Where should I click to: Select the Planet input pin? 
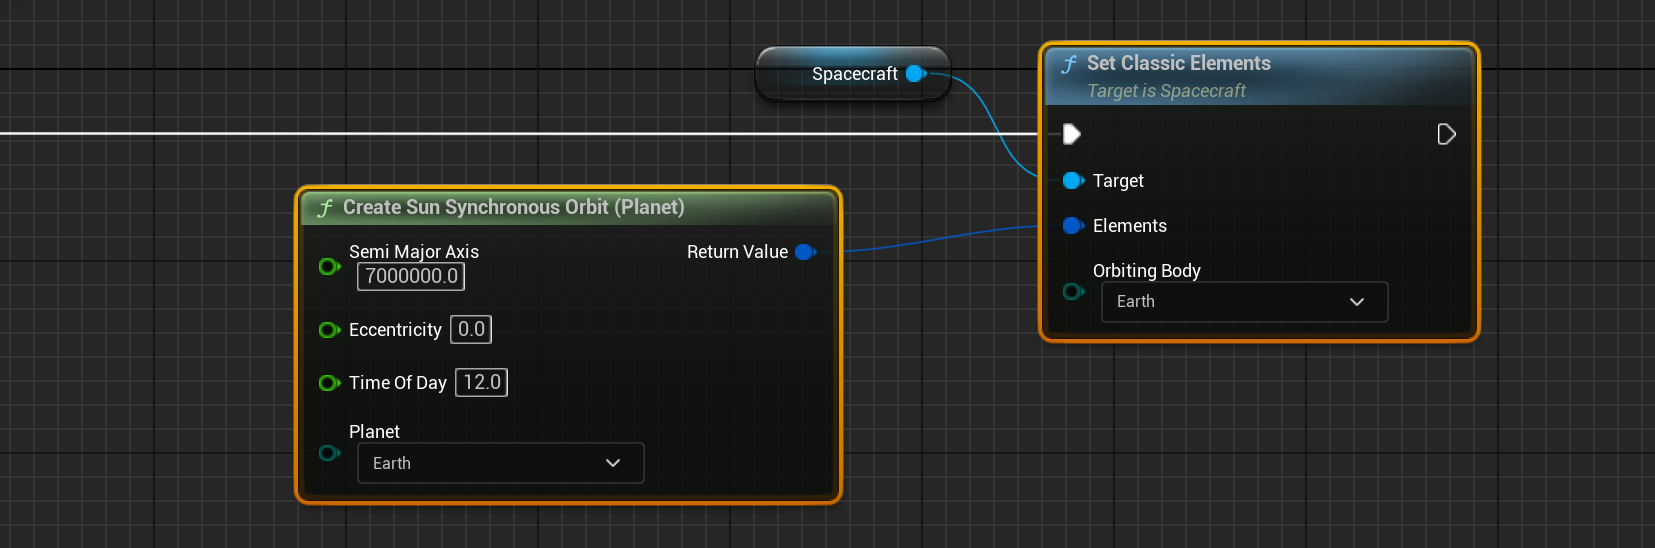coord(329,454)
